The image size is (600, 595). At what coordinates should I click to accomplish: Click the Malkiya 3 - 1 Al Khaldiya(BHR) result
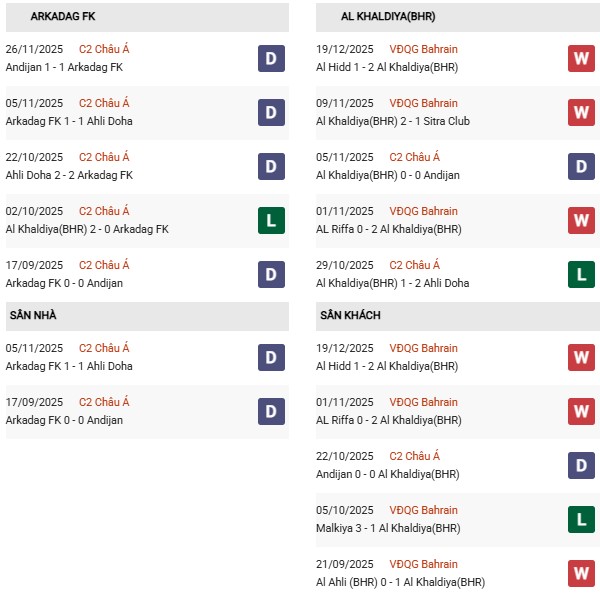coord(388,528)
